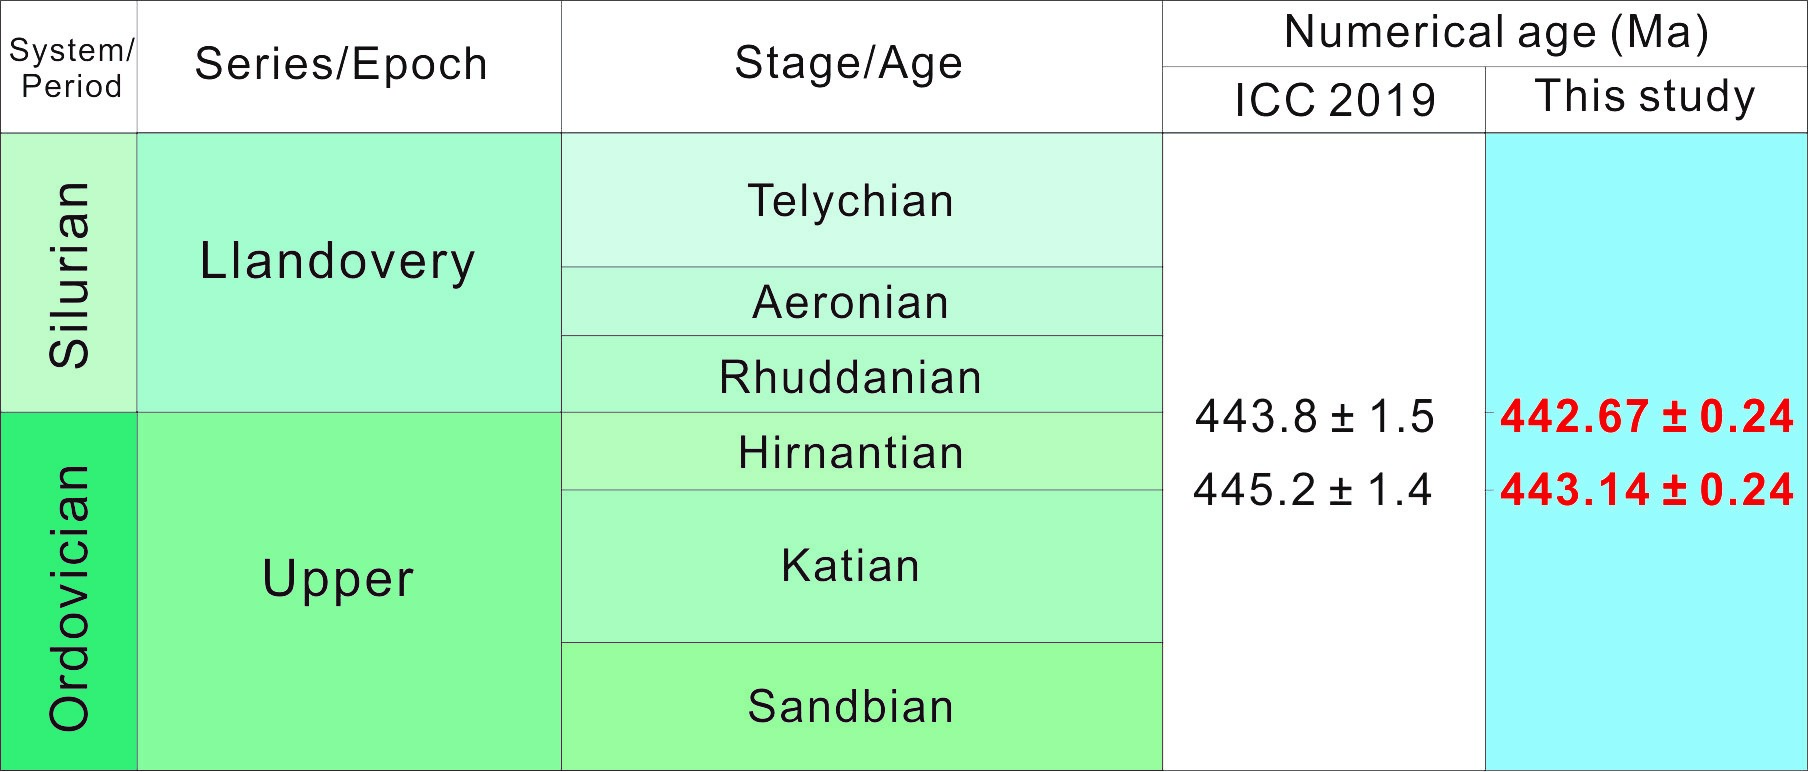Select the vertical Ordovician period cell
The image size is (1808, 772).
pos(70,597)
